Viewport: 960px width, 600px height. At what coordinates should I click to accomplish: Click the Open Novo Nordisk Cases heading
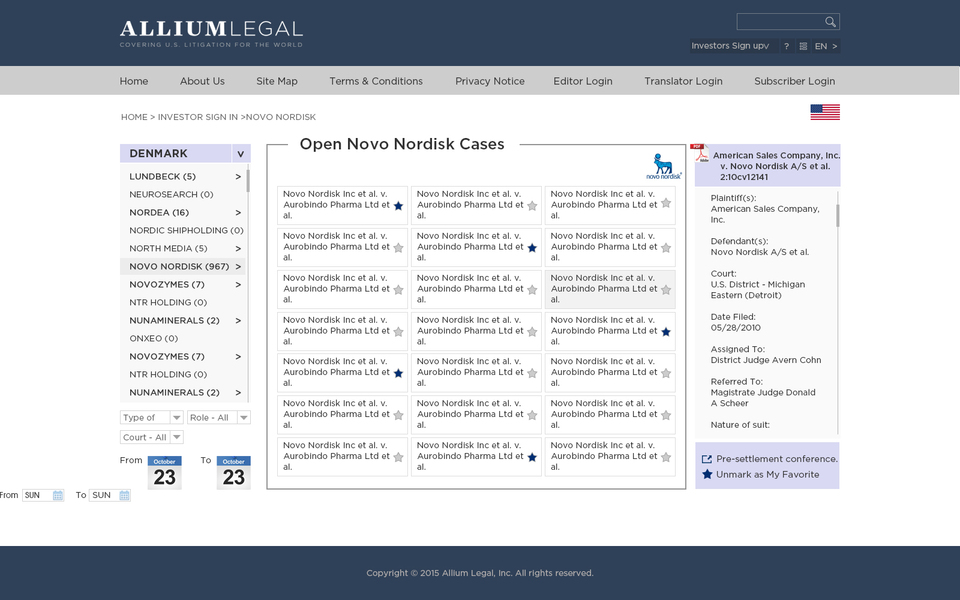pyautogui.click(x=402, y=144)
